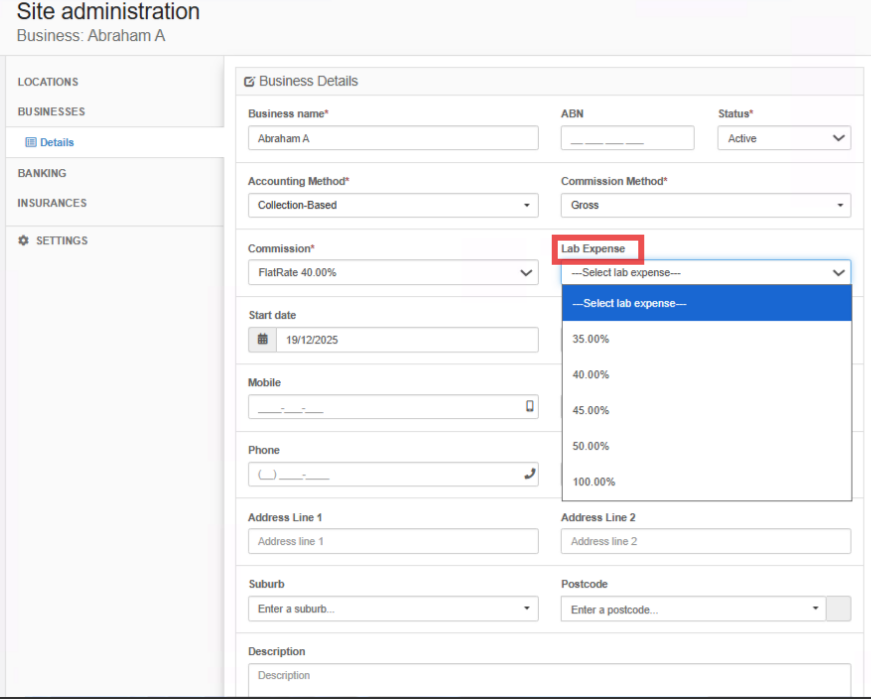Click the Details list icon in sidebar
The height and width of the screenshot is (699, 871).
coord(31,142)
